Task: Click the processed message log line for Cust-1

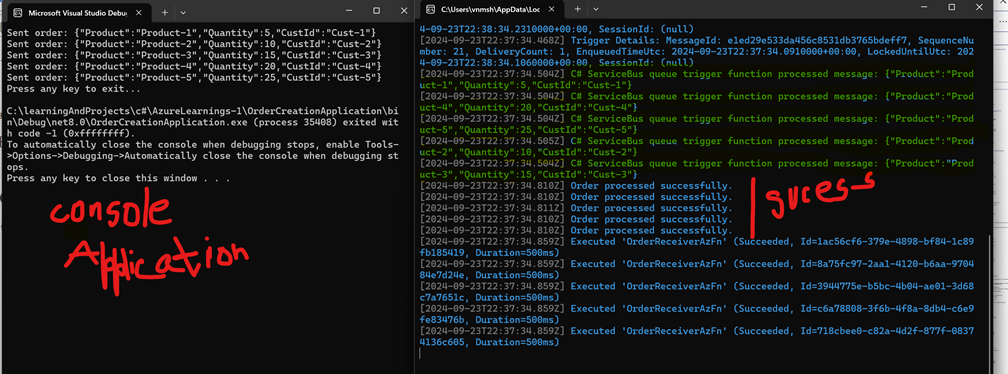Action: (696, 79)
